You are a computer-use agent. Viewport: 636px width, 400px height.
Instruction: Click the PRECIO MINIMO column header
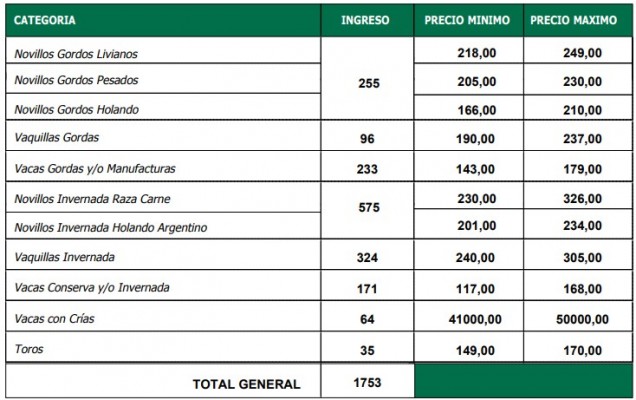tap(468, 20)
